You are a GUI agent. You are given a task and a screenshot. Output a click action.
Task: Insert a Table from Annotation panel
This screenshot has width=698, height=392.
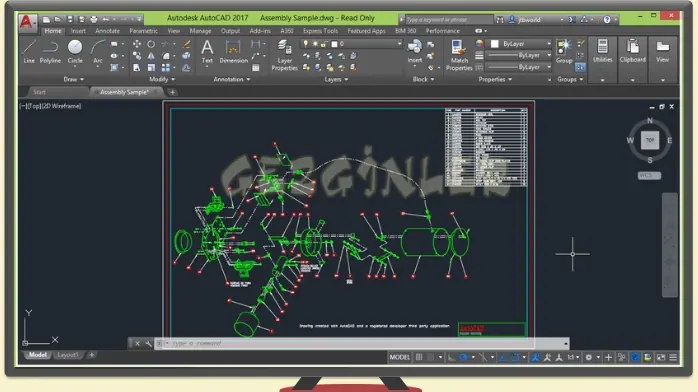click(256, 68)
